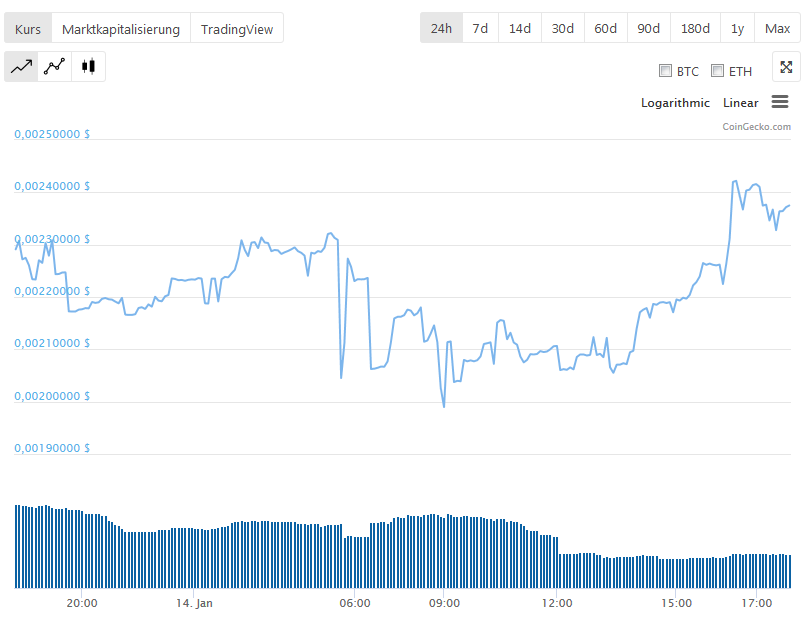This screenshot has width=803, height=624.
Task: Open the Marktkapitalisierung tab
Action: point(121,29)
